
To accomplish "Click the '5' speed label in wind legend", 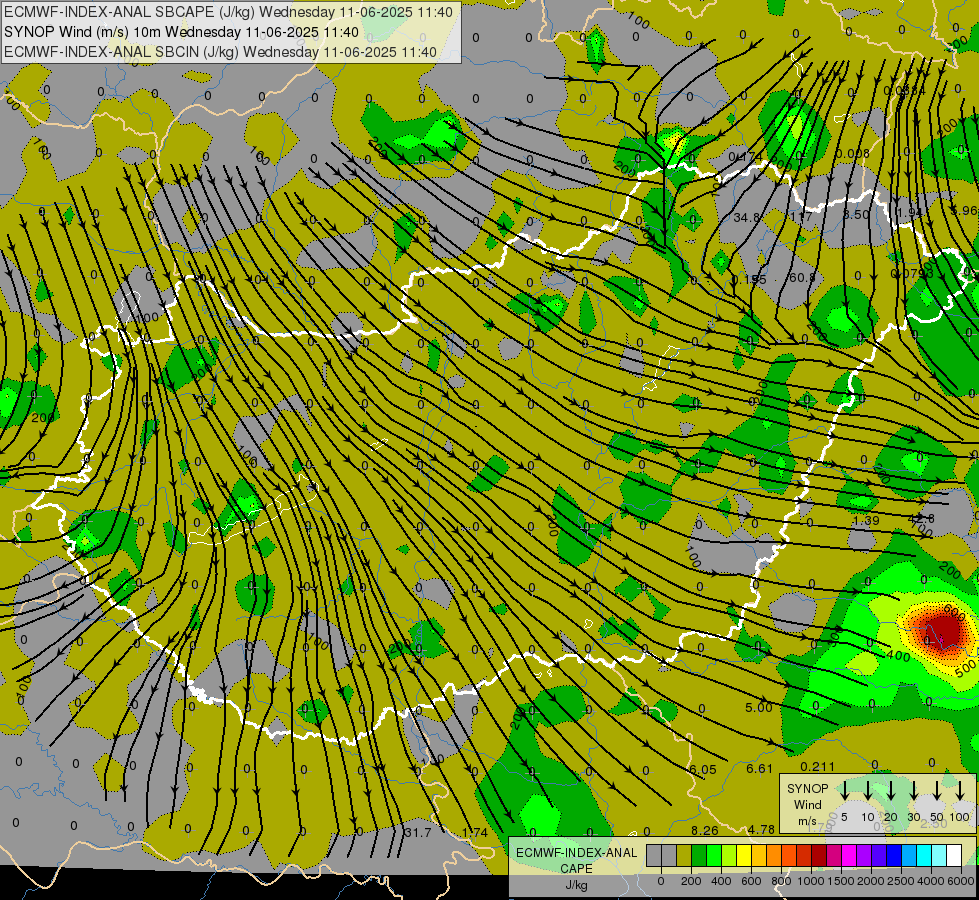I will pyautogui.click(x=844, y=817).
